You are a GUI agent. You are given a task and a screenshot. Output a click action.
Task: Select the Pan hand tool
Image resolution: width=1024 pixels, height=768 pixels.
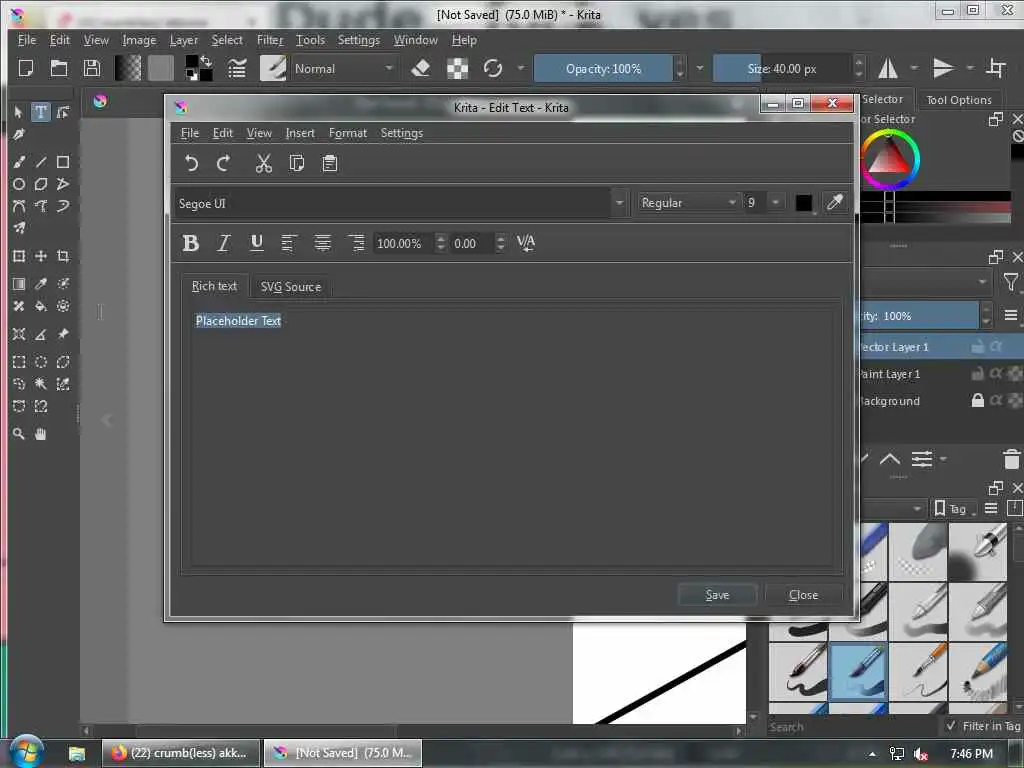(40, 434)
